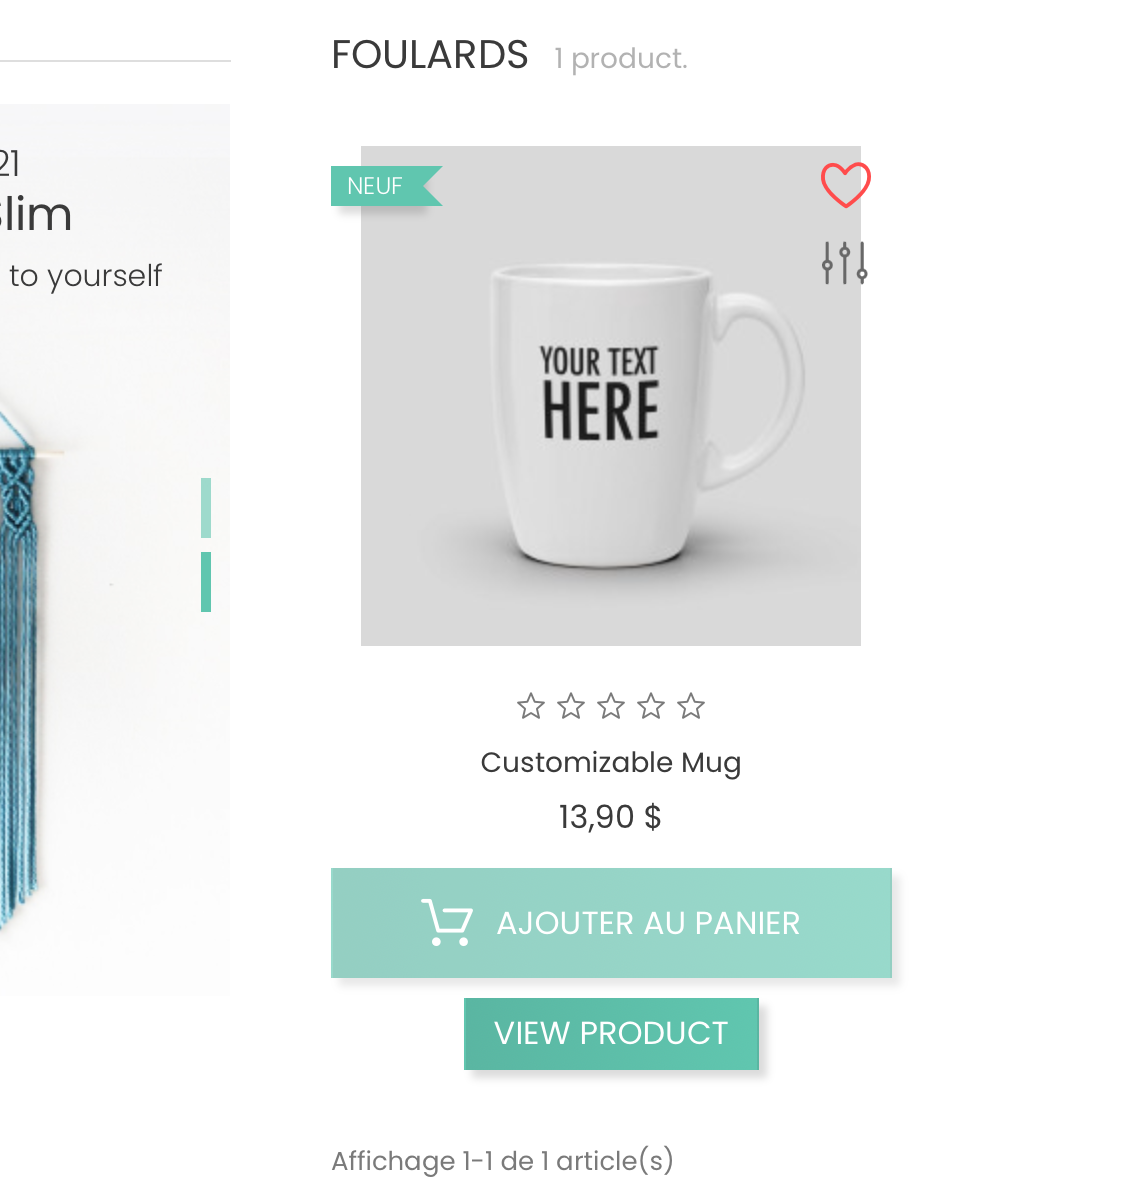Give the mug a four-star rating
Image resolution: width=1140 pixels, height=1194 pixels.
point(651,707)
